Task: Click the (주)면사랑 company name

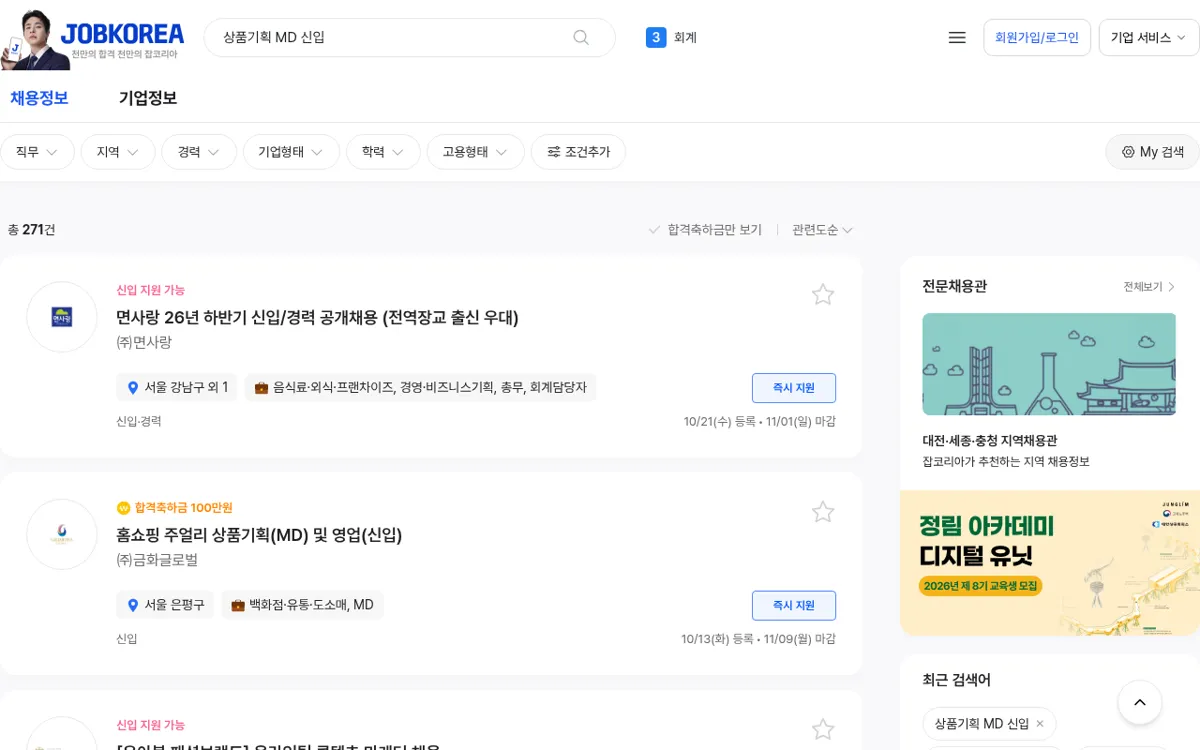Action: (x=144, y=342)
